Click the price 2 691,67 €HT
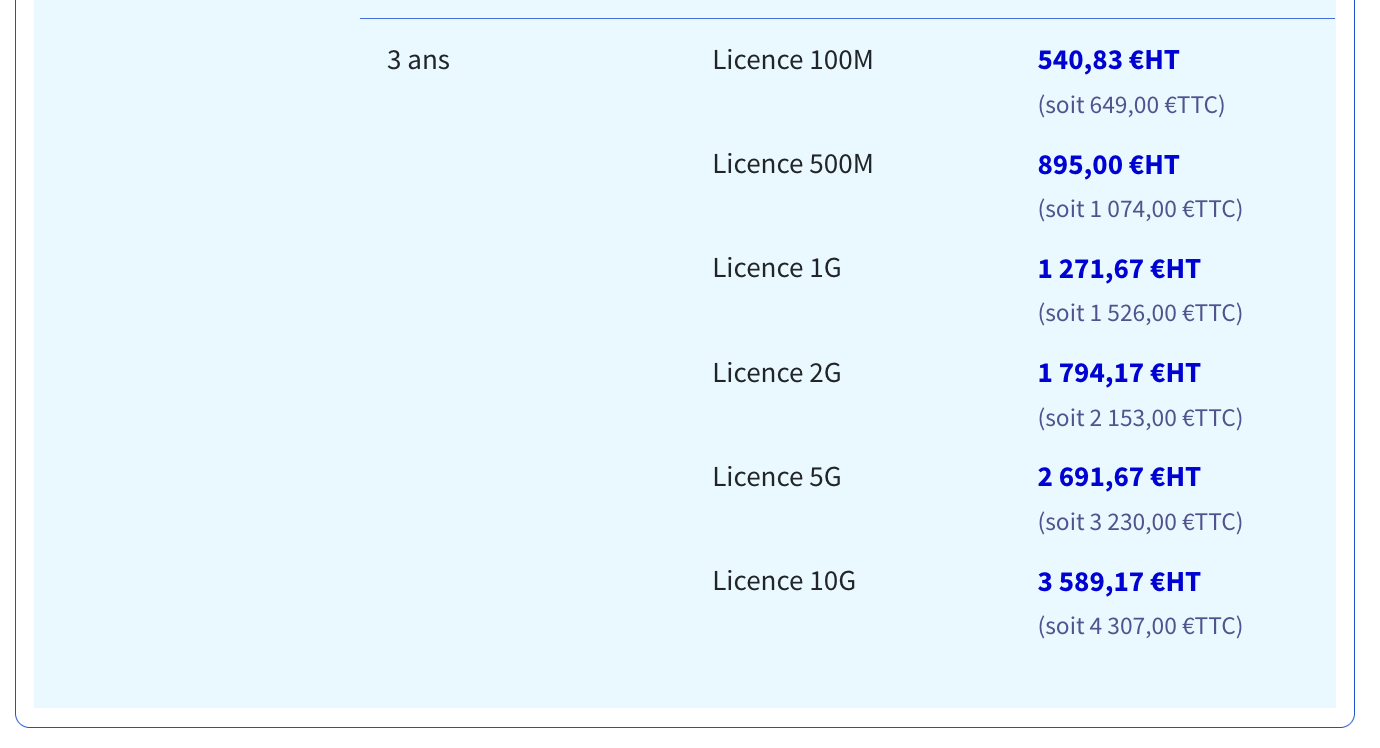This screenshot has height=748, width=1380. click(1119, 477)
